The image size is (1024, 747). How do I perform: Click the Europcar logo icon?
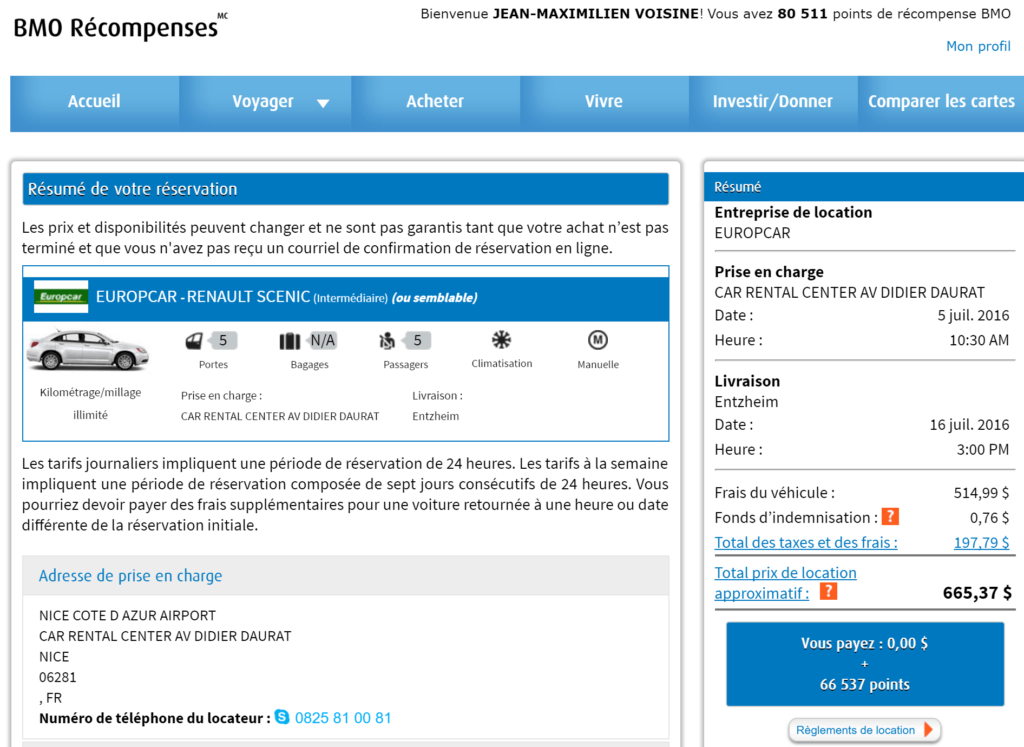point(61,297)
